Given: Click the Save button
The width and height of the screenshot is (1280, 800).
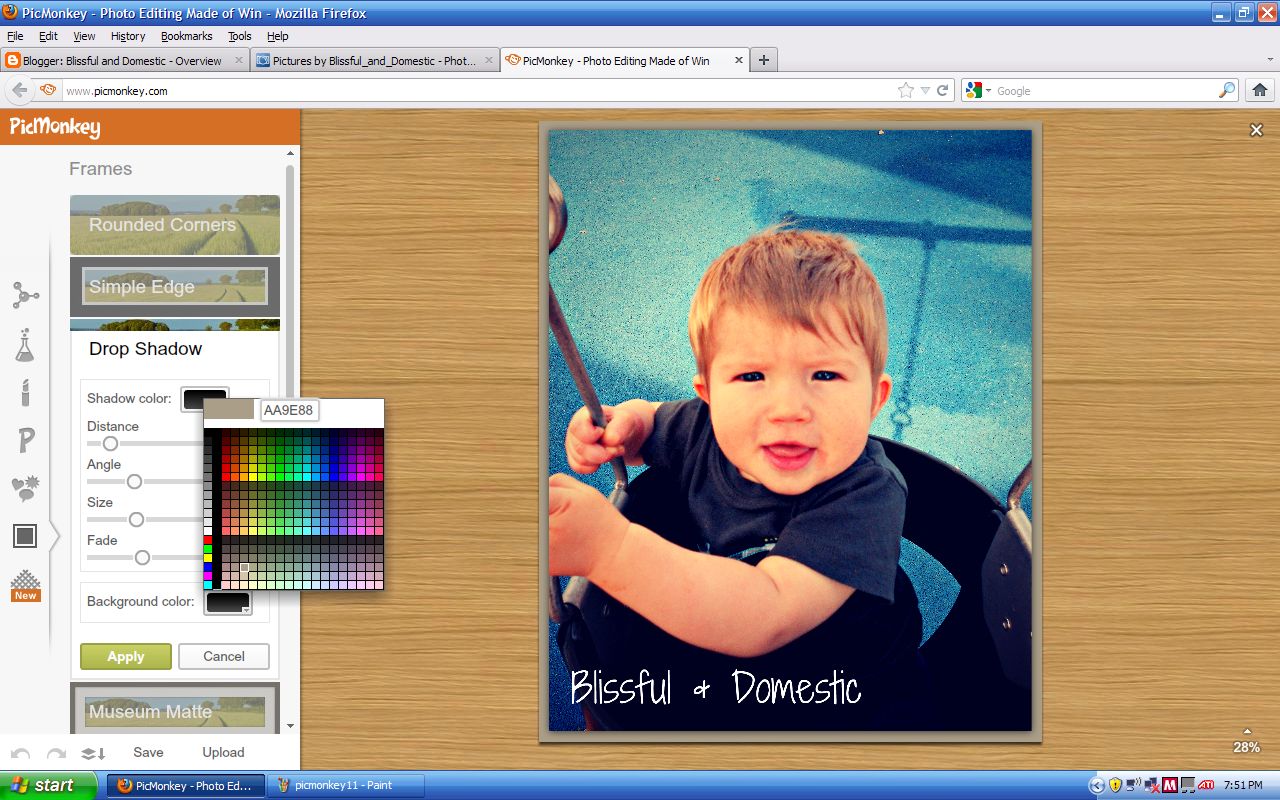Looking at the screenshot, I should coord(148,753).
